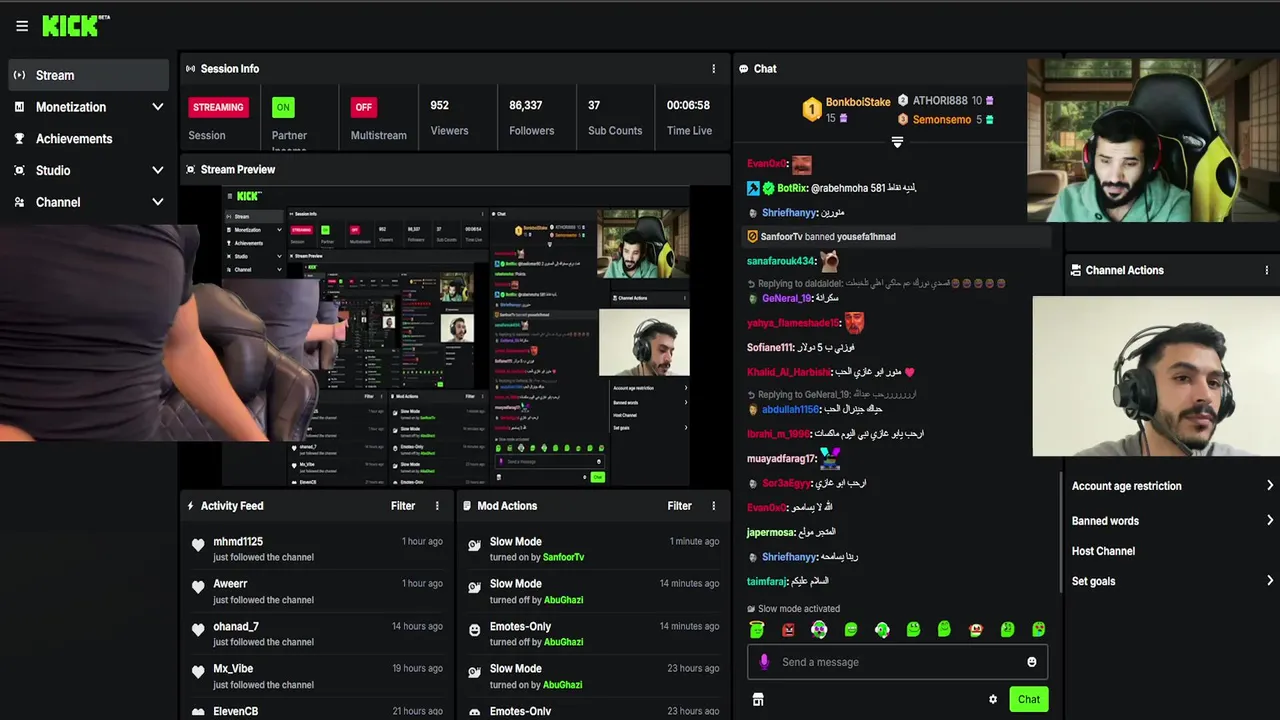Open Mod Actions three-dot menu

click(x=714, y=506)
